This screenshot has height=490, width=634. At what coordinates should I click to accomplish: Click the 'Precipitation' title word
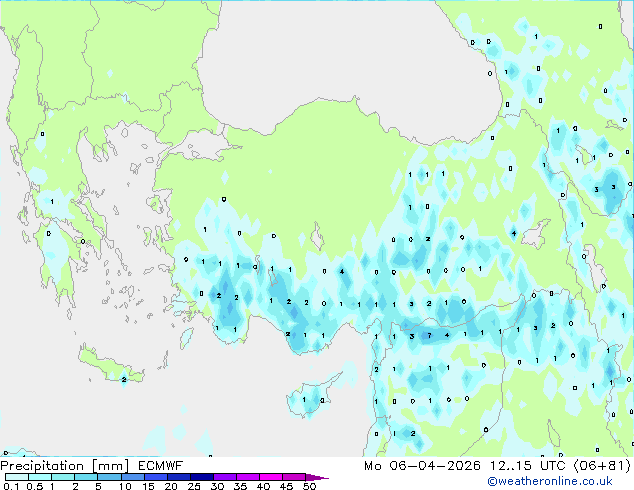[x=42, y=466]
